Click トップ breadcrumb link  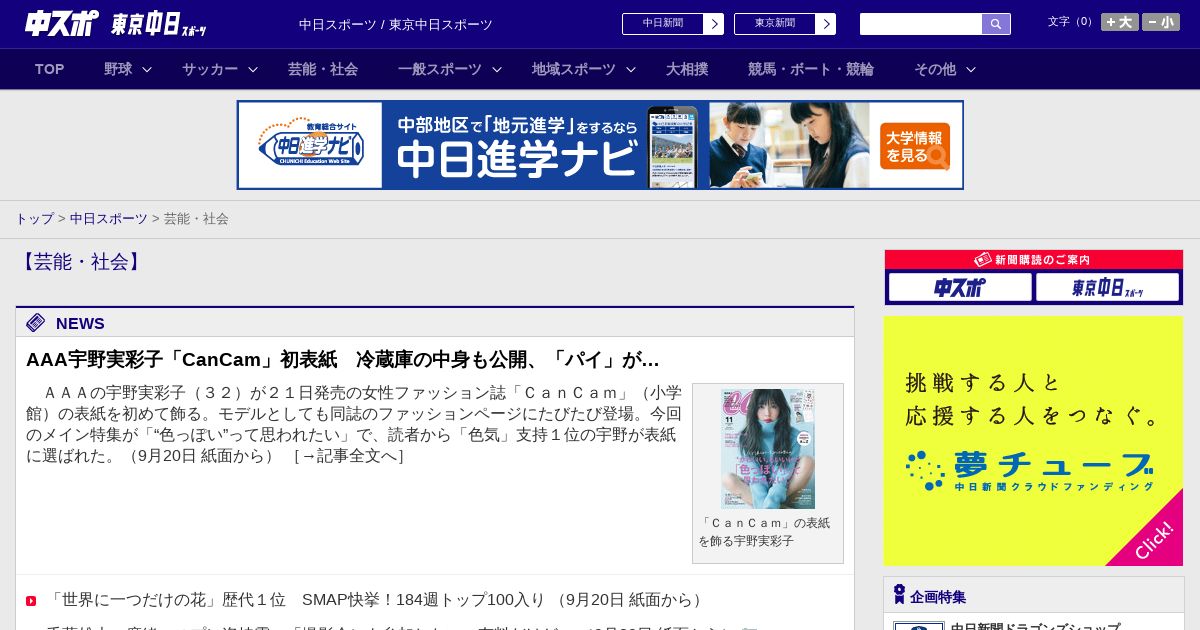click(34, 219)
